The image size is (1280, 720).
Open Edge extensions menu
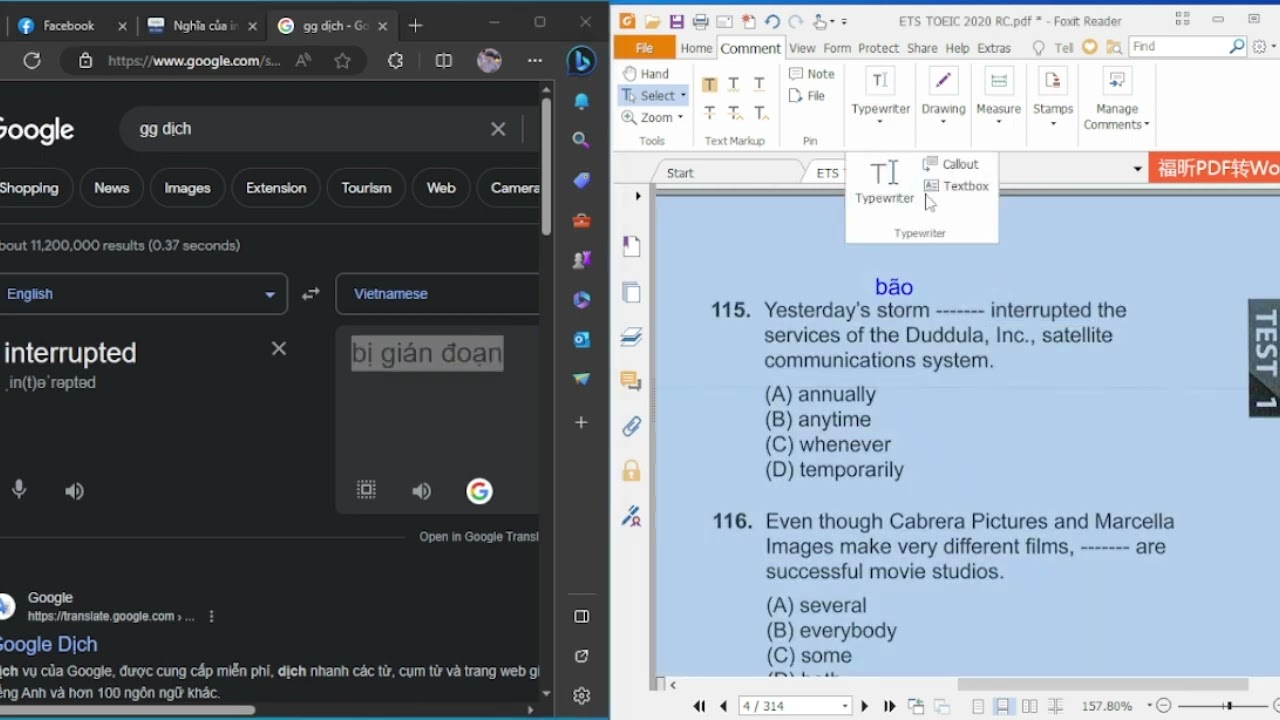[395, 61]
